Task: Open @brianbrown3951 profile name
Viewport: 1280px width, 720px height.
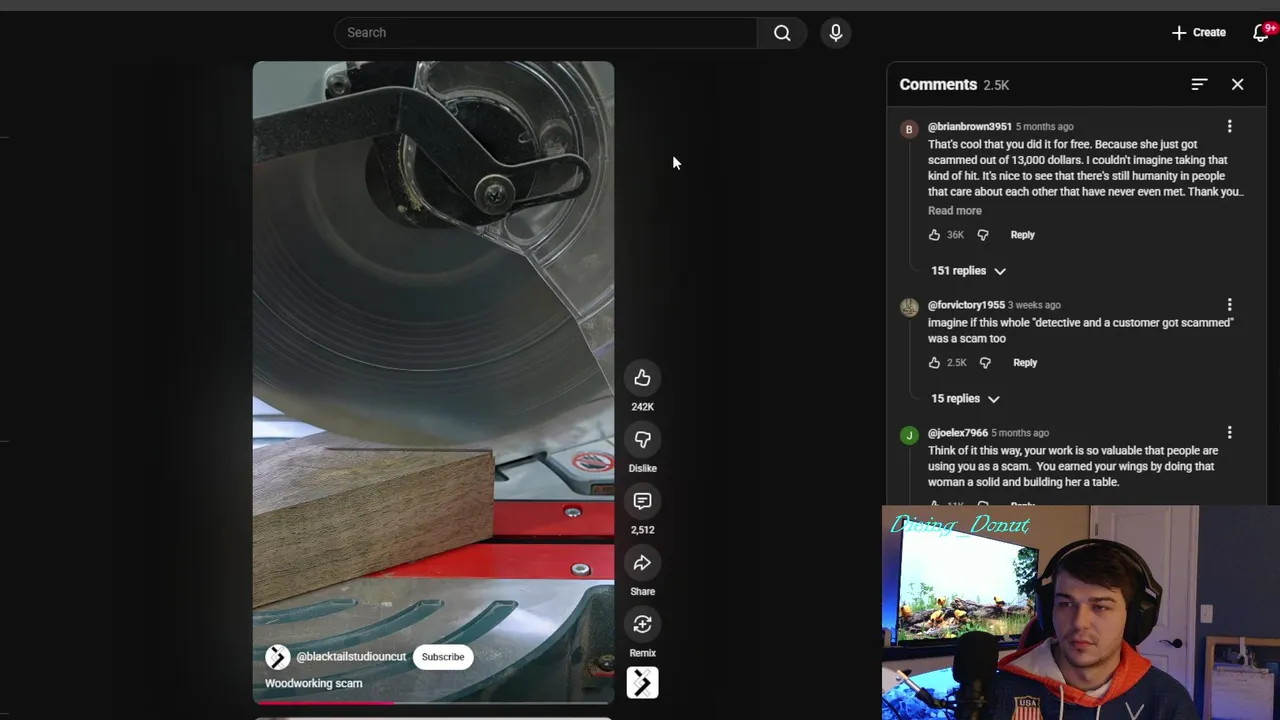Action: (x=969, y=127)
